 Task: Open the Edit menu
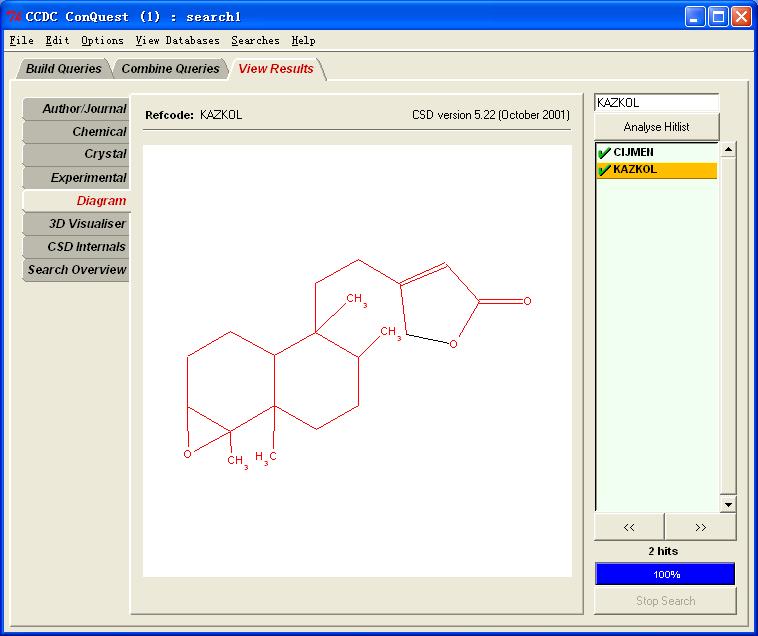[x=58, y=41]
